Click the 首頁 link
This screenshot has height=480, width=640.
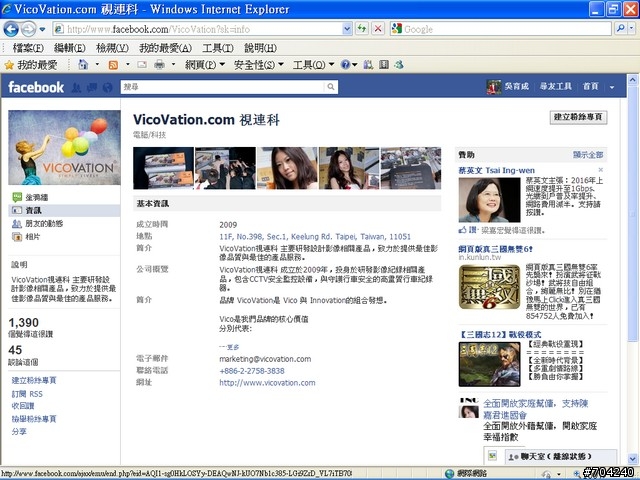(590, 87)
